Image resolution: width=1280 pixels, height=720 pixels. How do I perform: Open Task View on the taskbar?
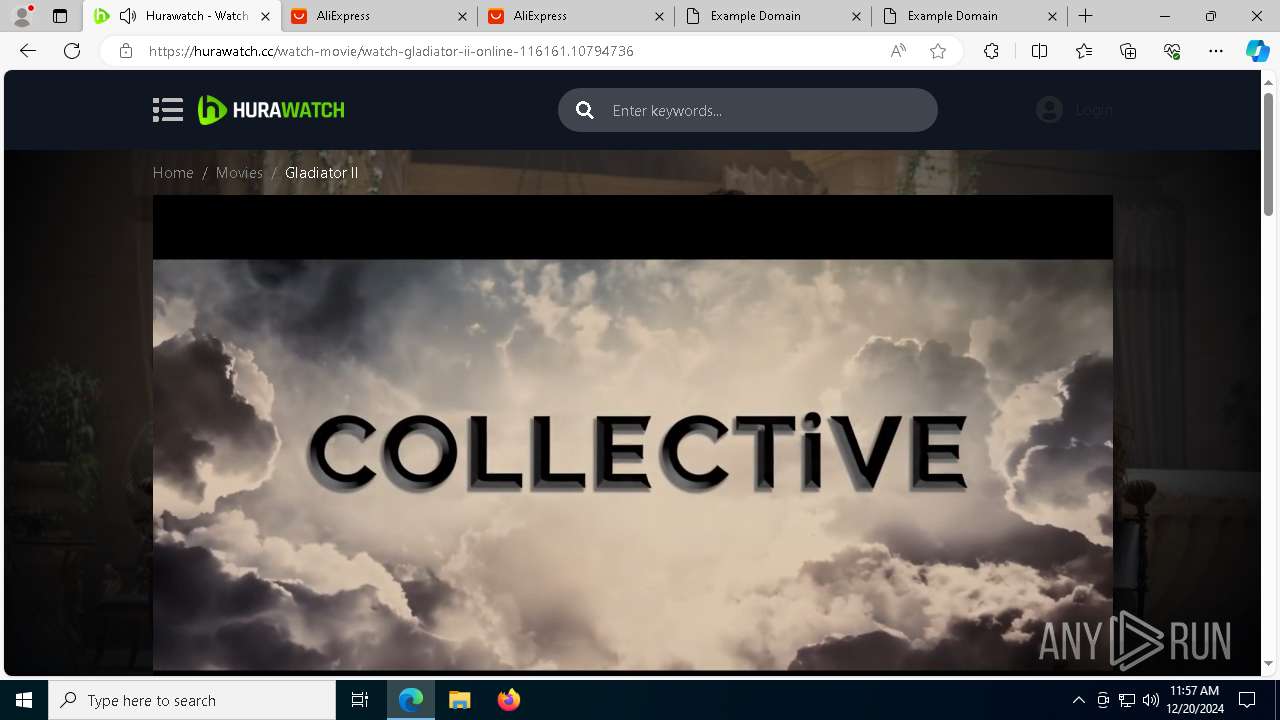(x=360, y=700)
